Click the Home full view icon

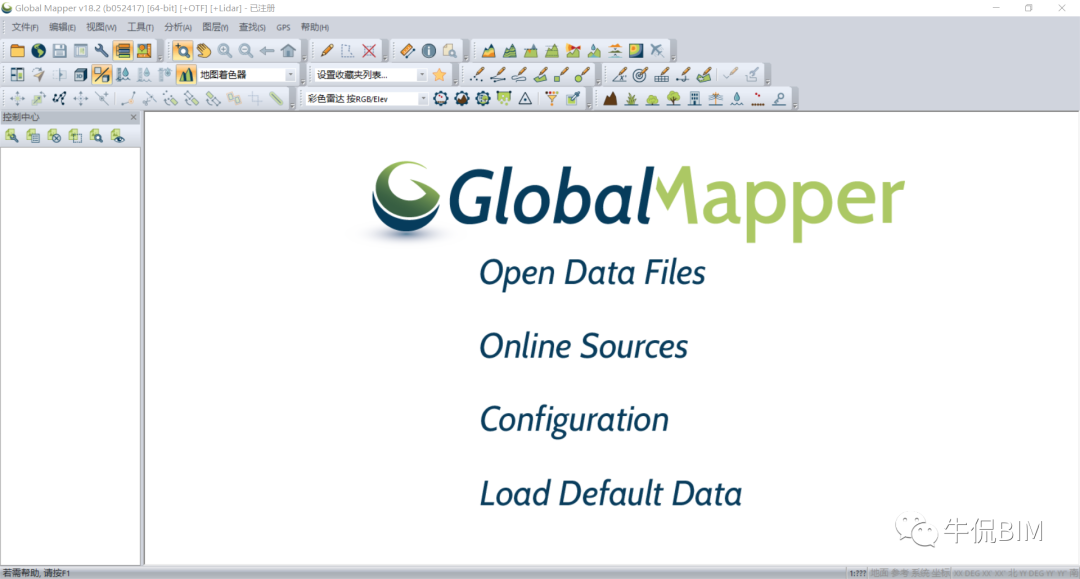click(x=288, y=51)
